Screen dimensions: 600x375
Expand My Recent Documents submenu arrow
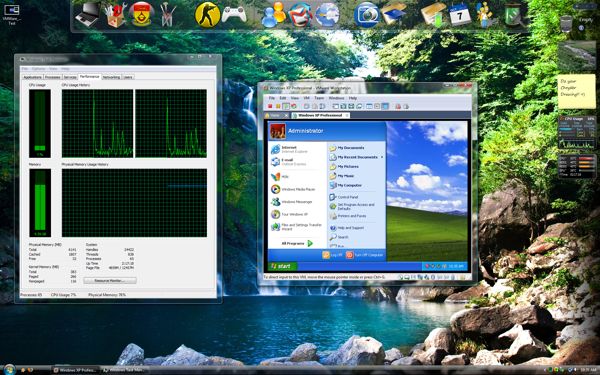click(x=382, y=157)
